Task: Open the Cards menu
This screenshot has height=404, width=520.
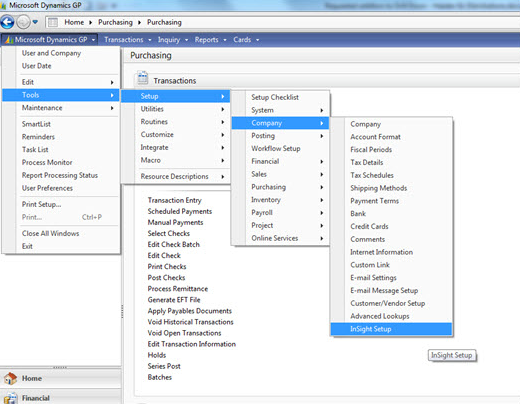Action: (246, 40)
